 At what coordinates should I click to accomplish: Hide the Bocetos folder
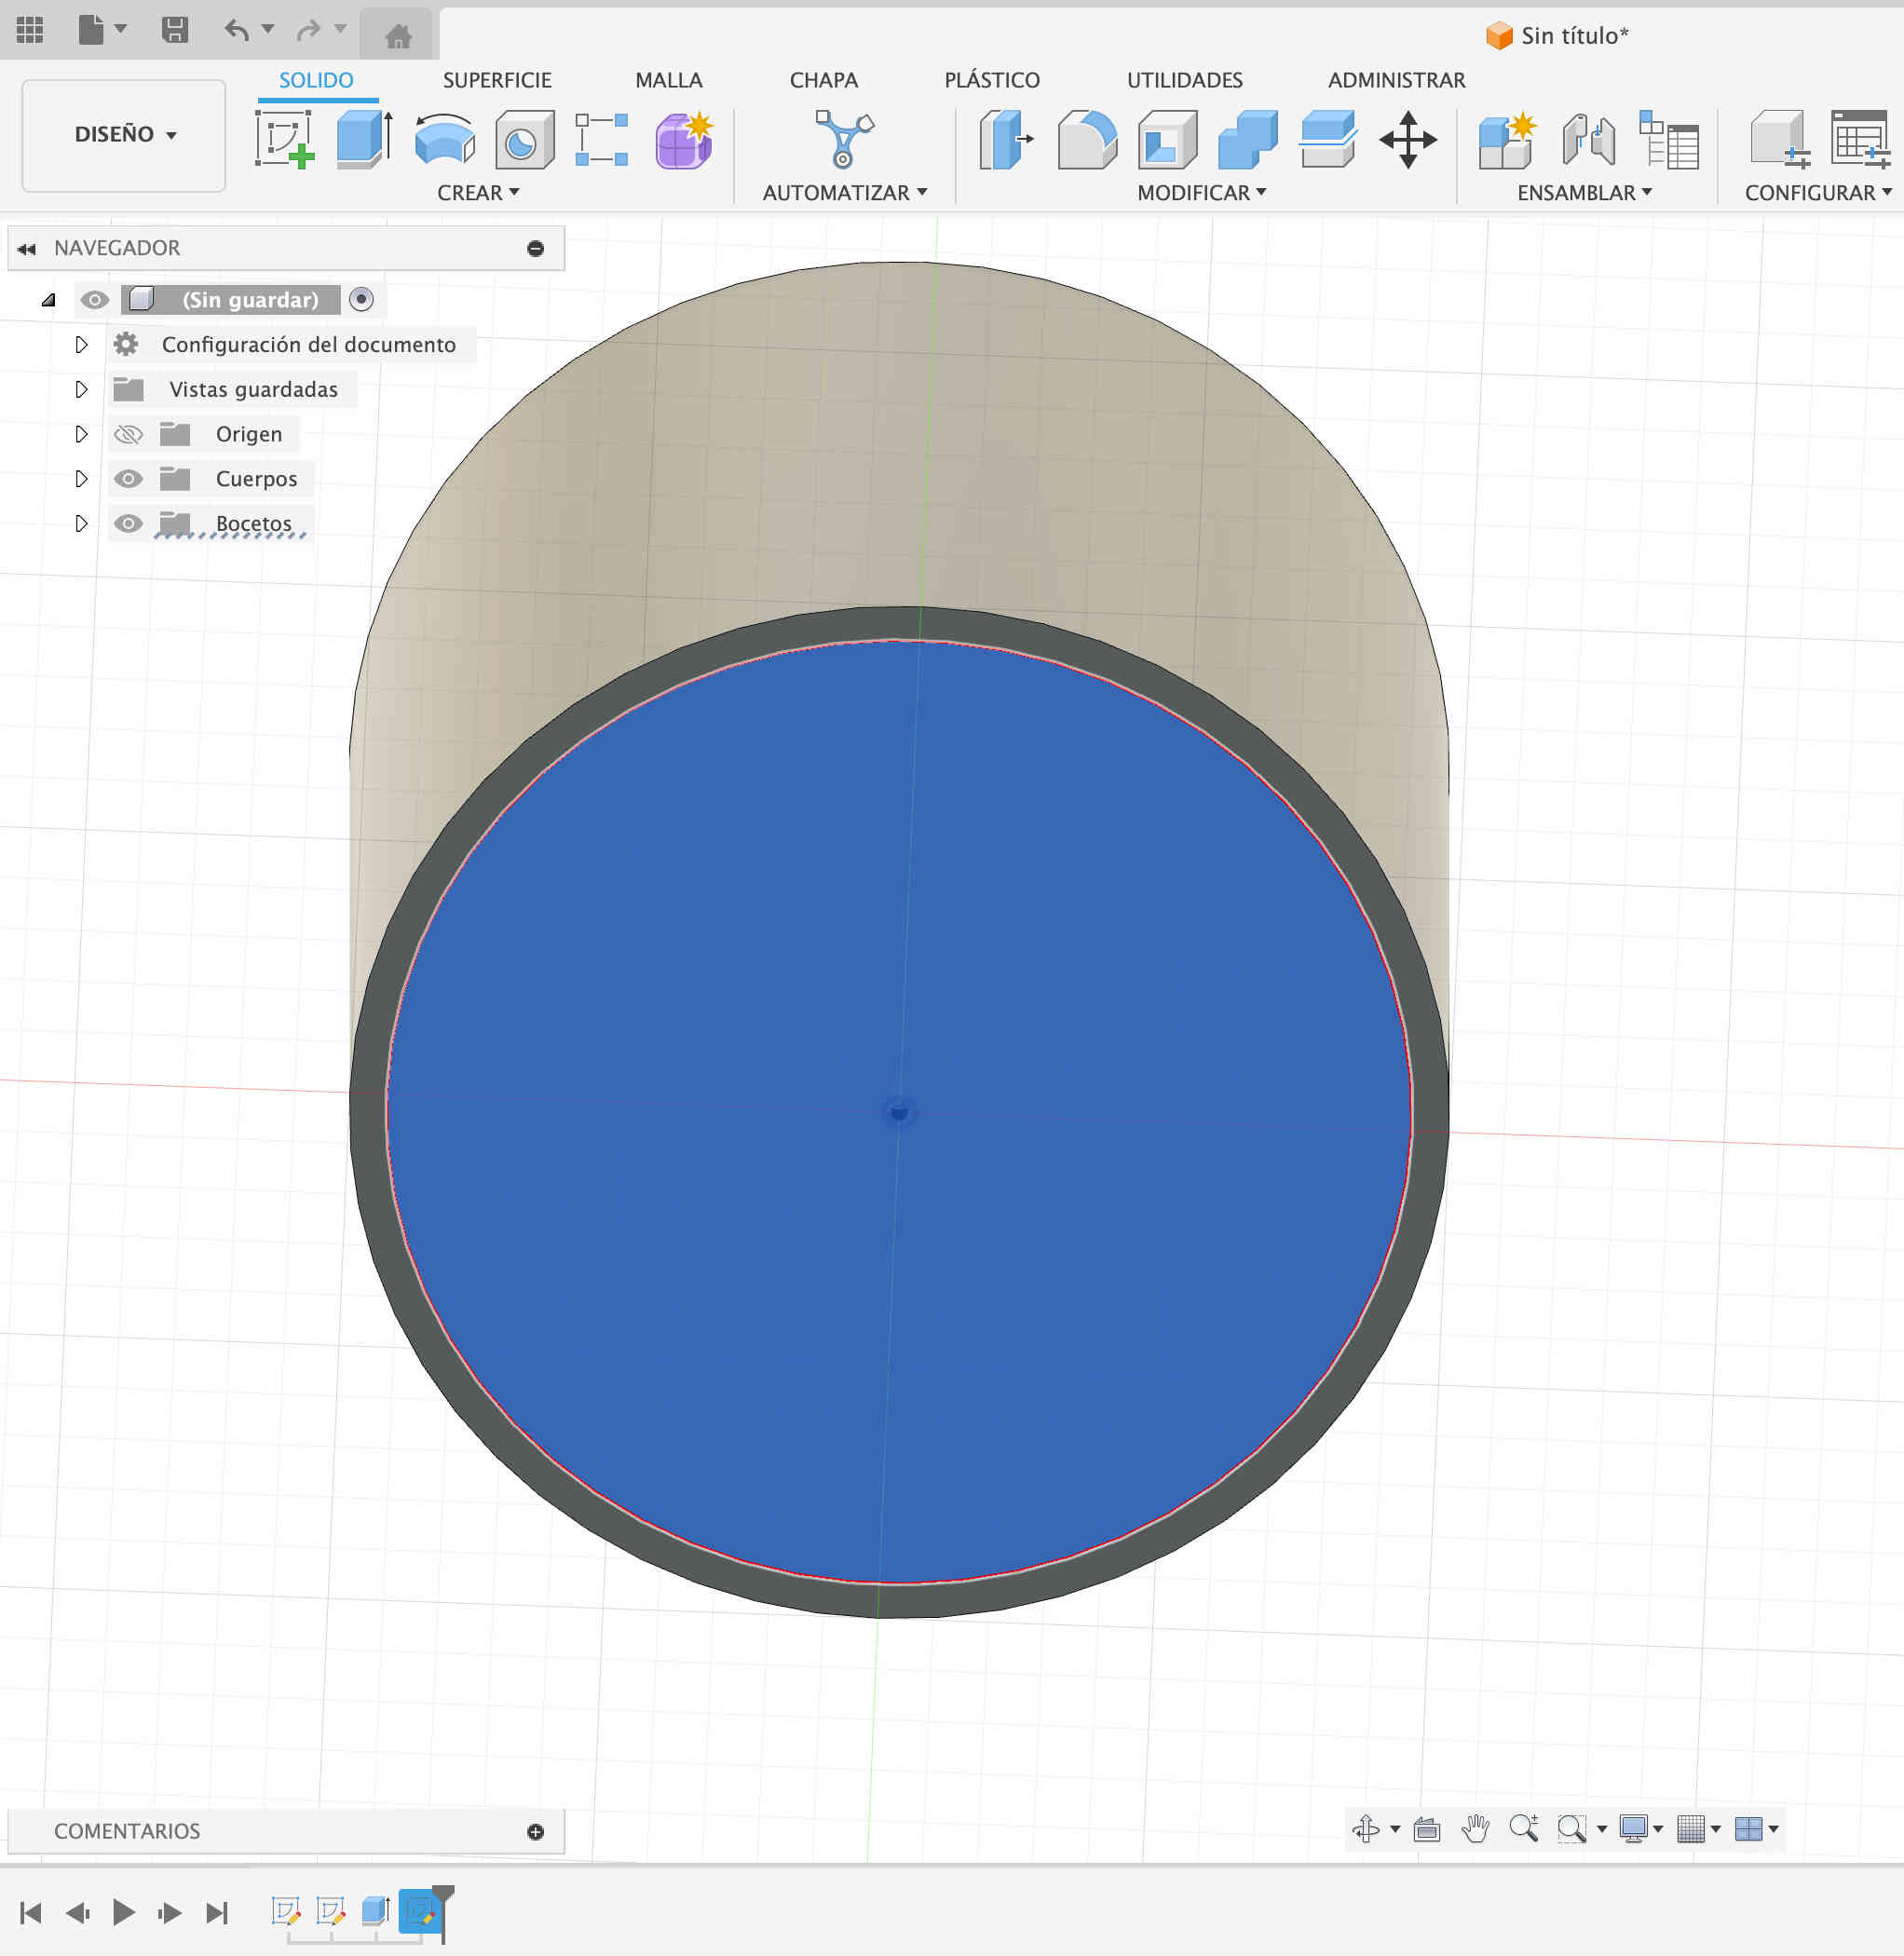[128, 523]
